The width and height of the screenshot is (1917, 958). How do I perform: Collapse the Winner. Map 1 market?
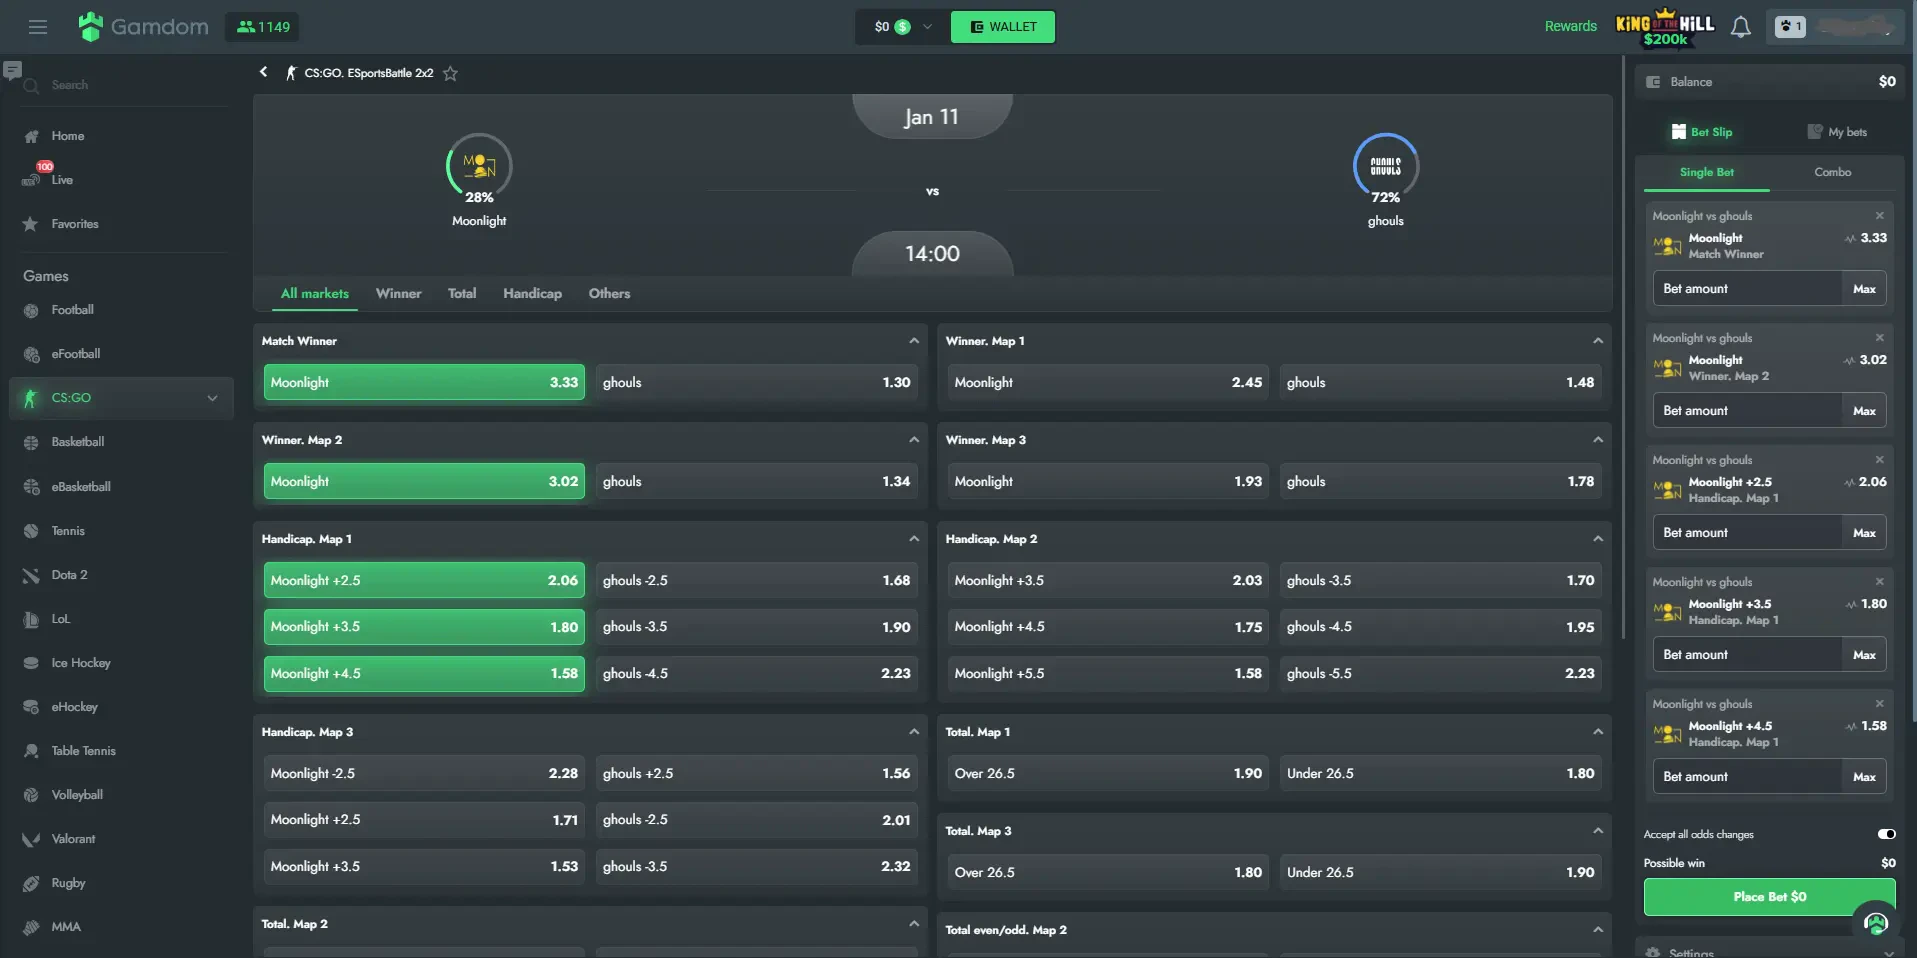coord(1597,341)
